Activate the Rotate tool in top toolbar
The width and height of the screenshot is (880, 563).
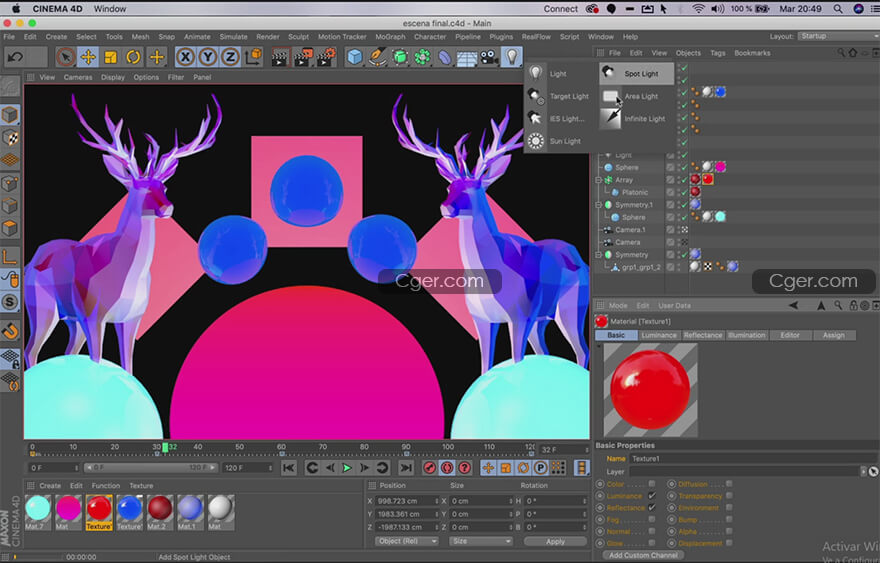tap(134, 57)
